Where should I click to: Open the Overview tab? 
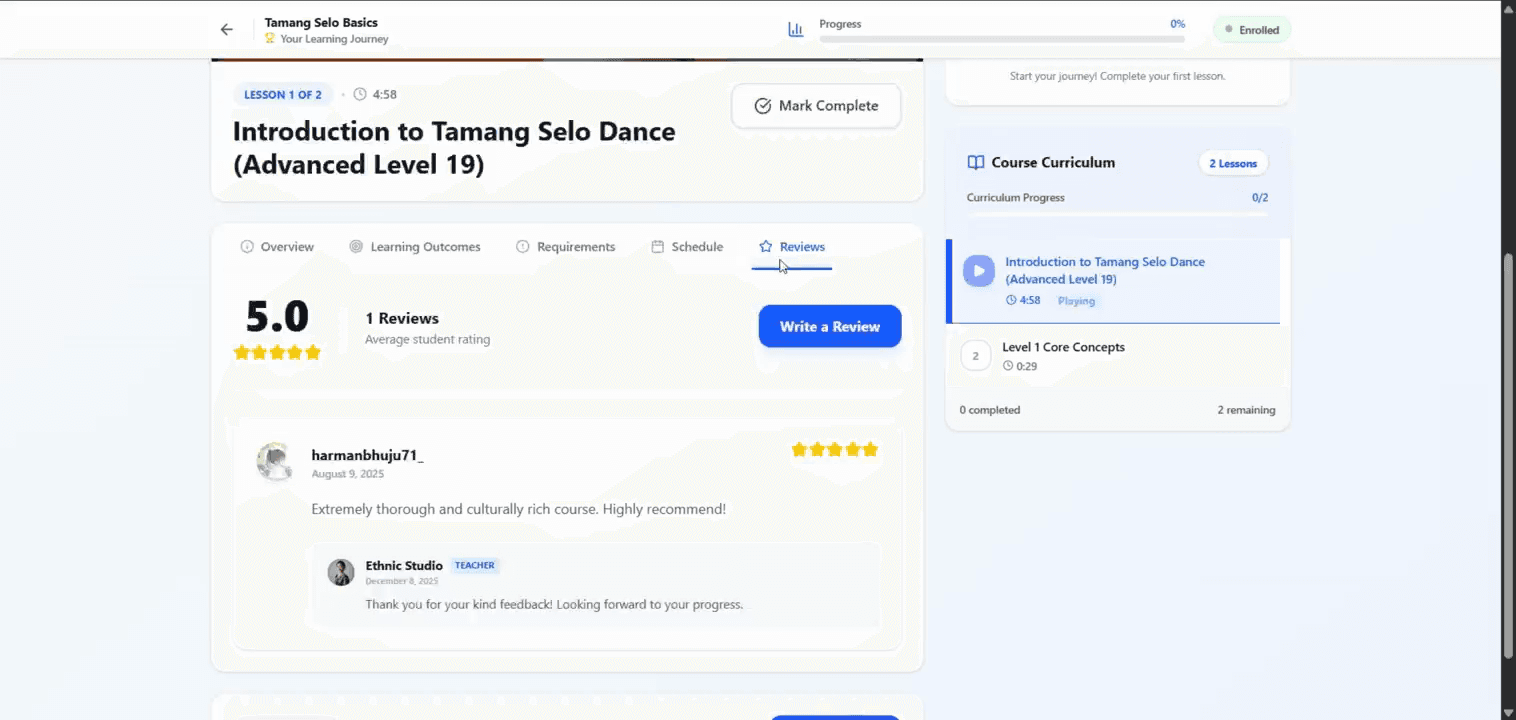(277, 247)
